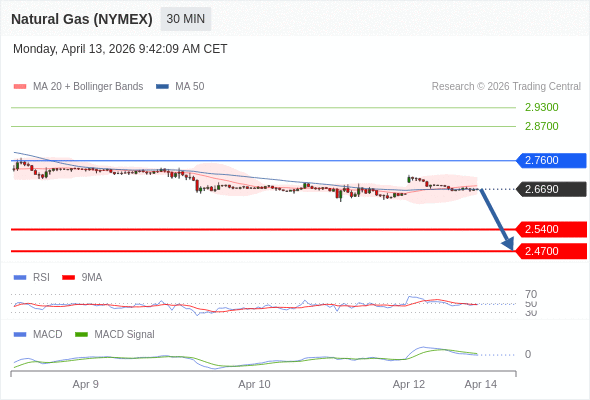This screenshot has height=400, width=590.
Task: Click the Natural Gas (NYMEX) title
Action: pos(82,19)
